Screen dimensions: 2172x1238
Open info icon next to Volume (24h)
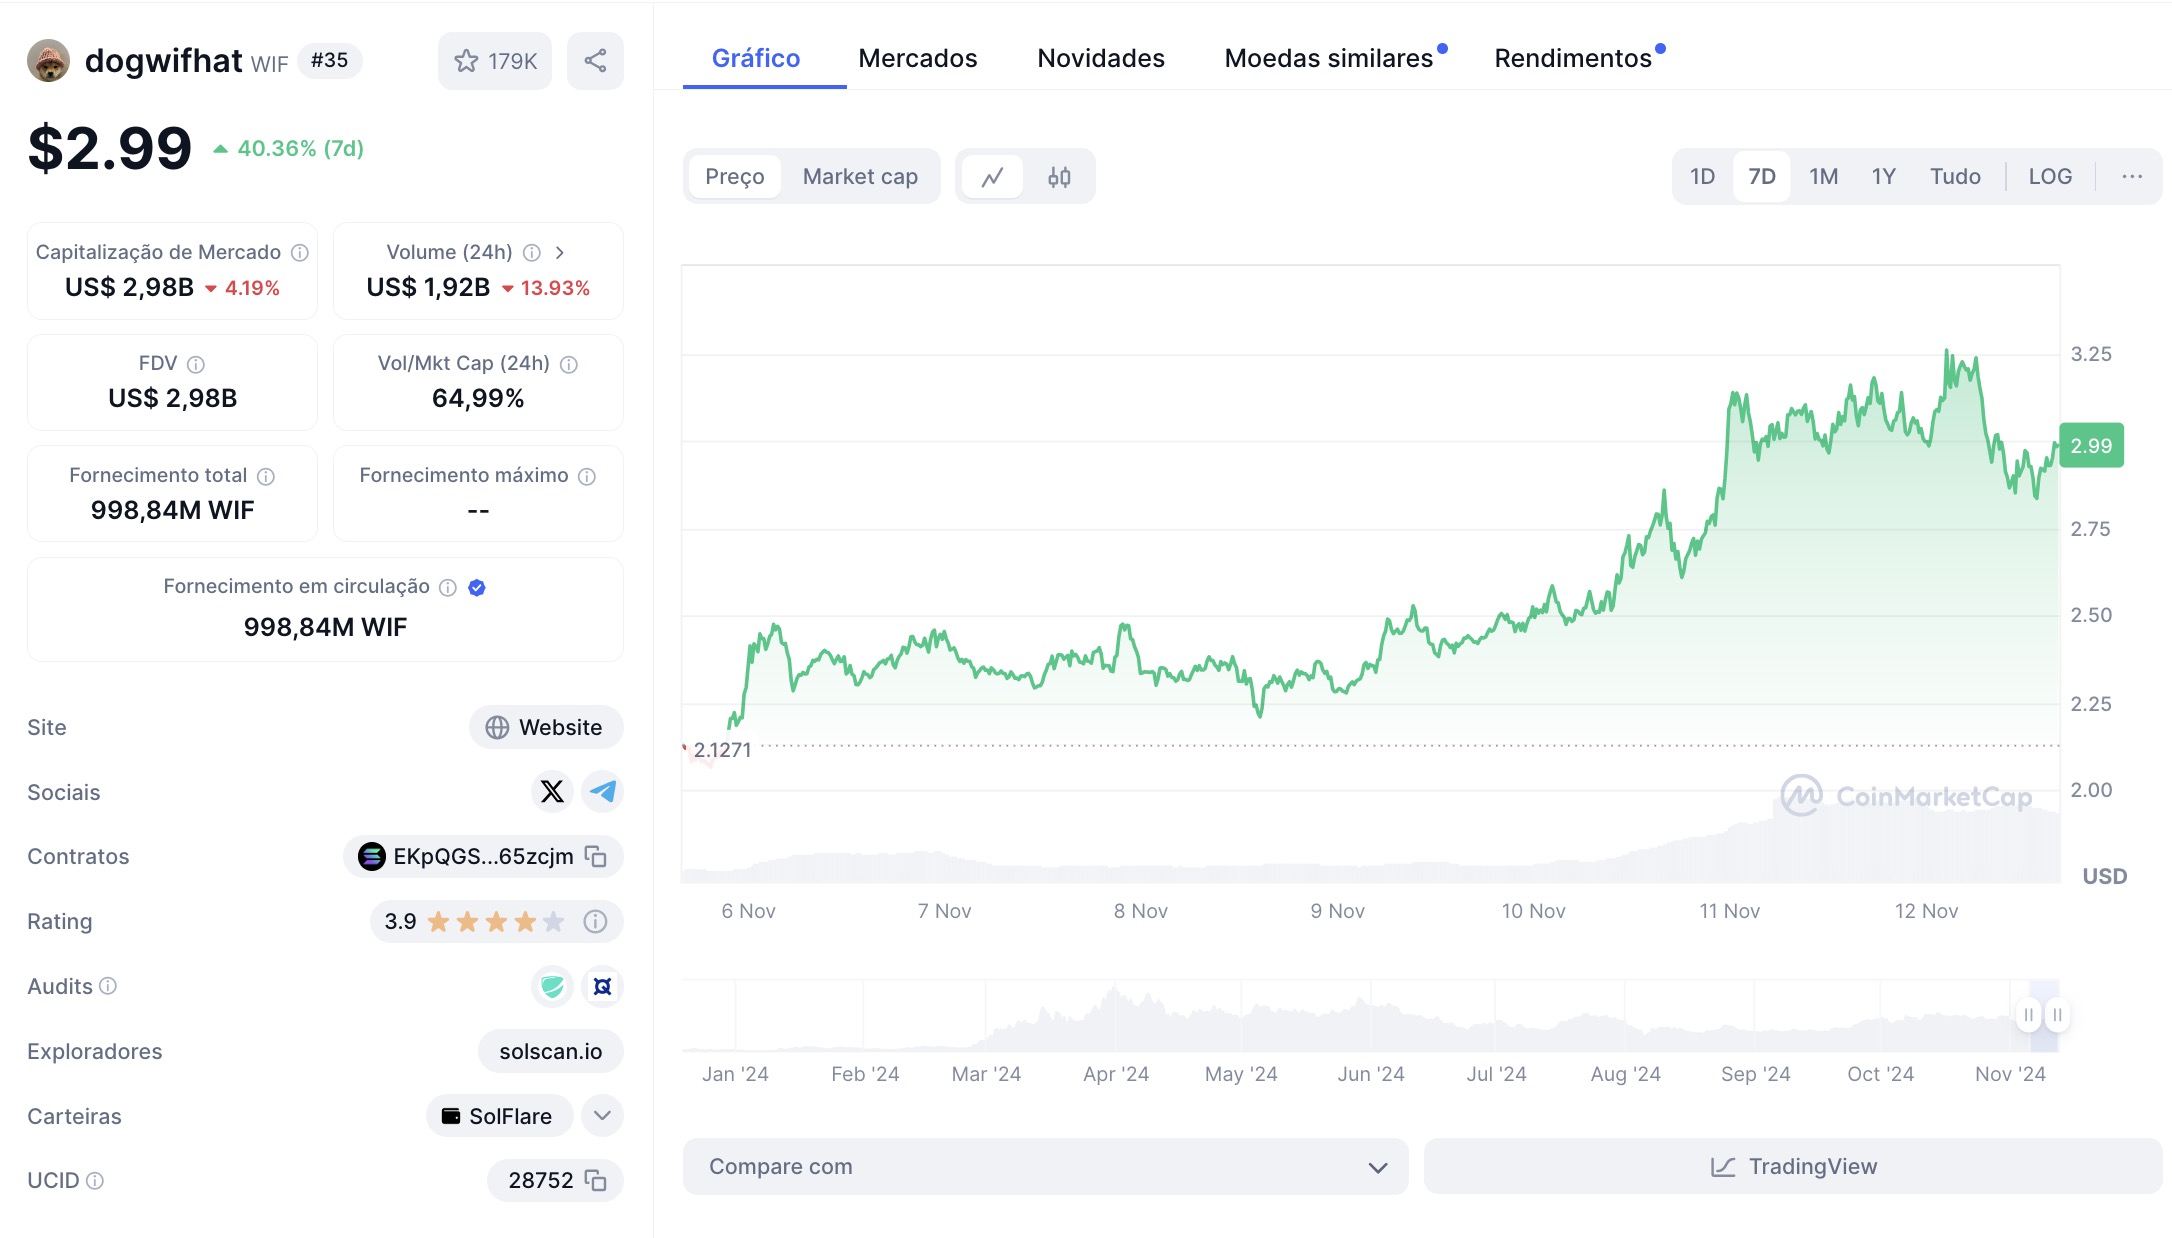(x=532, y=253)
